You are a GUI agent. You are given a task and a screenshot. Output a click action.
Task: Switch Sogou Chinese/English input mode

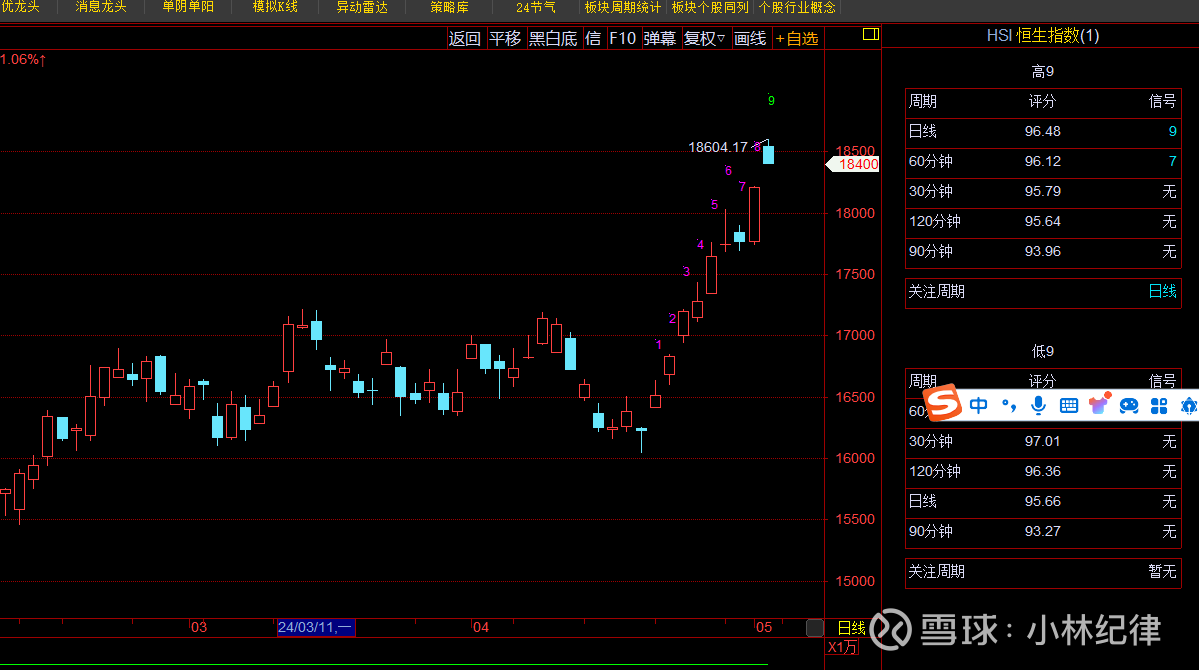[978, 405]
